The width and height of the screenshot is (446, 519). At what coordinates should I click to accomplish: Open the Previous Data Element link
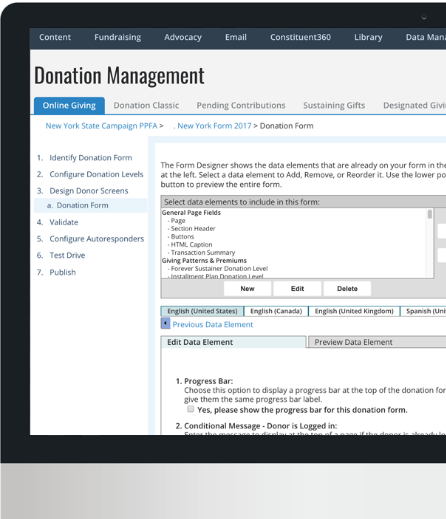pos(213,325)
